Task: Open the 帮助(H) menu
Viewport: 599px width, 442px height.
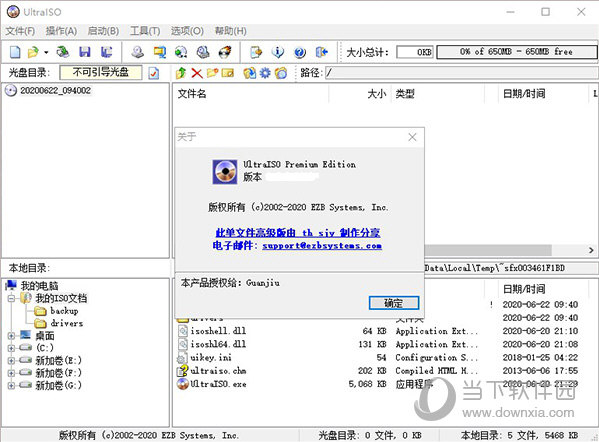Action: click(230, 31)
